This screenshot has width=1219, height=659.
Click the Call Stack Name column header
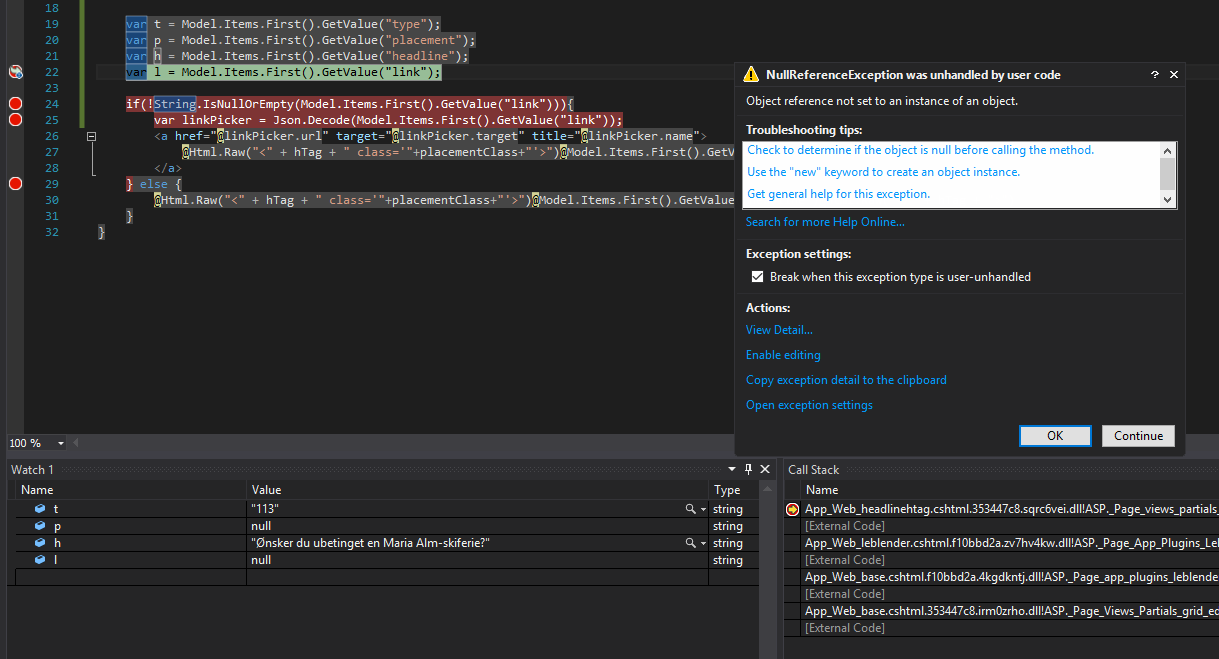click(822, 490)
